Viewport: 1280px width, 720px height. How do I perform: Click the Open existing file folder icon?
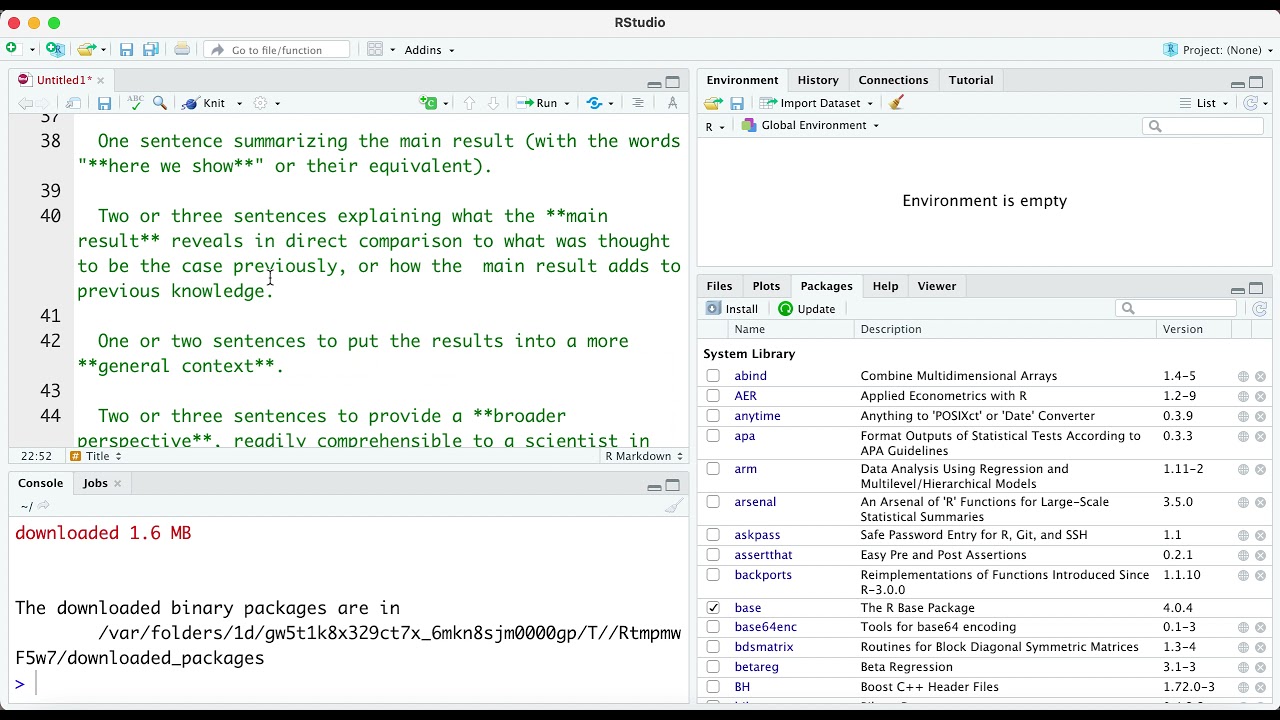[x=87, y=49]
